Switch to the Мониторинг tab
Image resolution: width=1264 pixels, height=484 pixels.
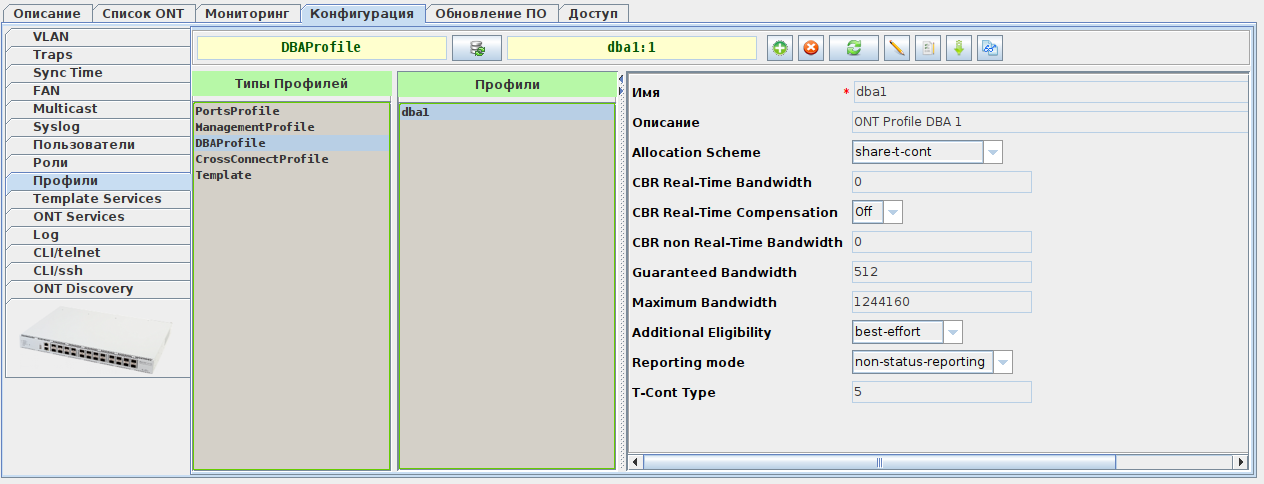coord(247,14)
